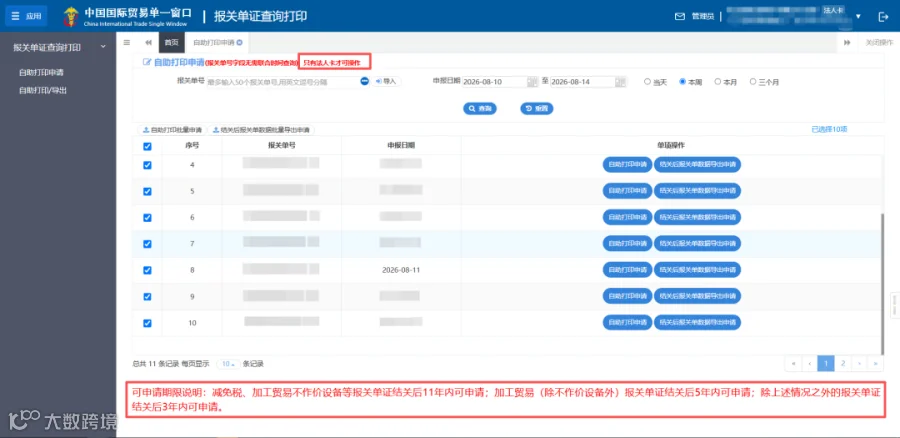Image resolution: width=900 pixels, height=438 pixels.
Task: Click 自助打印申请 button in row 4
Action: (x=627, y=165)
